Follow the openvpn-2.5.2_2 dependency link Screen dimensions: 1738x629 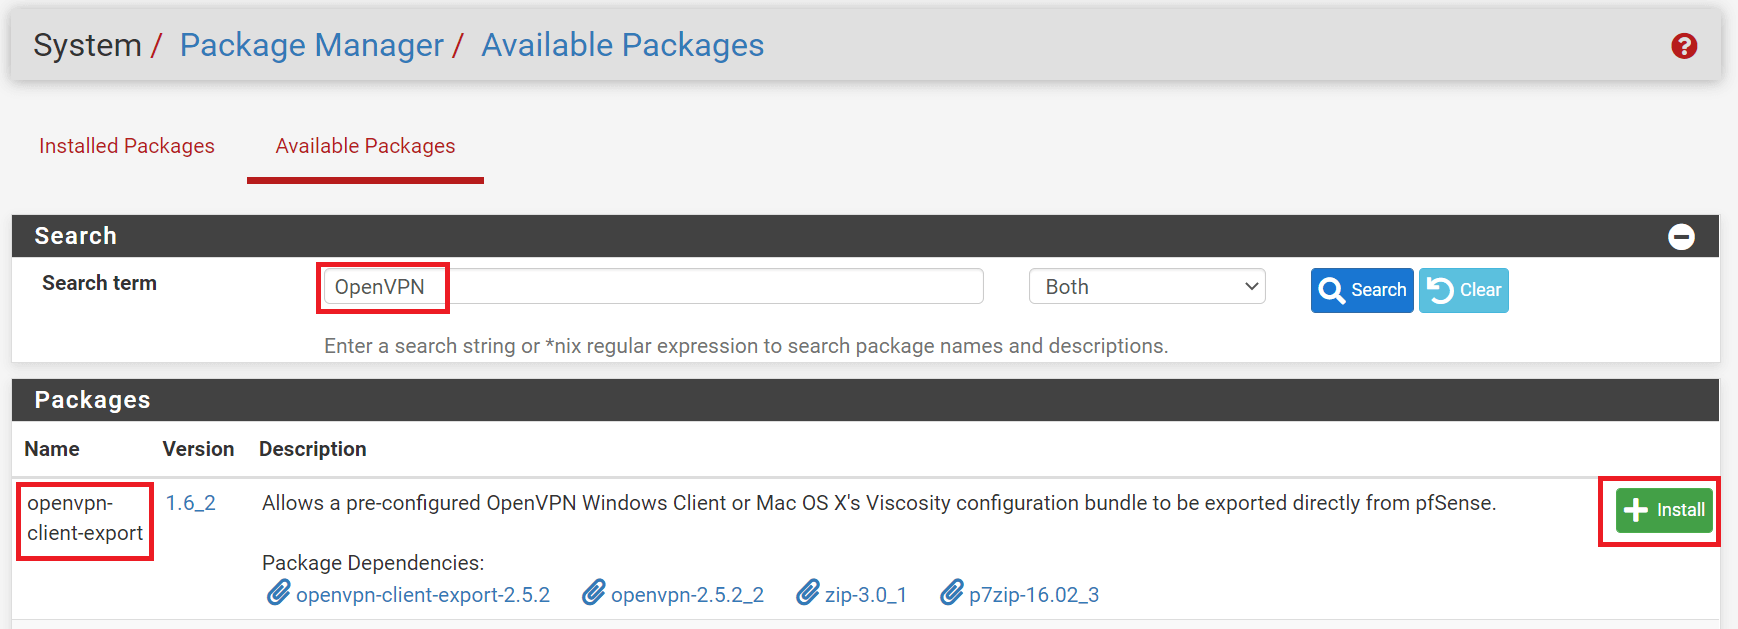point(687,593)
